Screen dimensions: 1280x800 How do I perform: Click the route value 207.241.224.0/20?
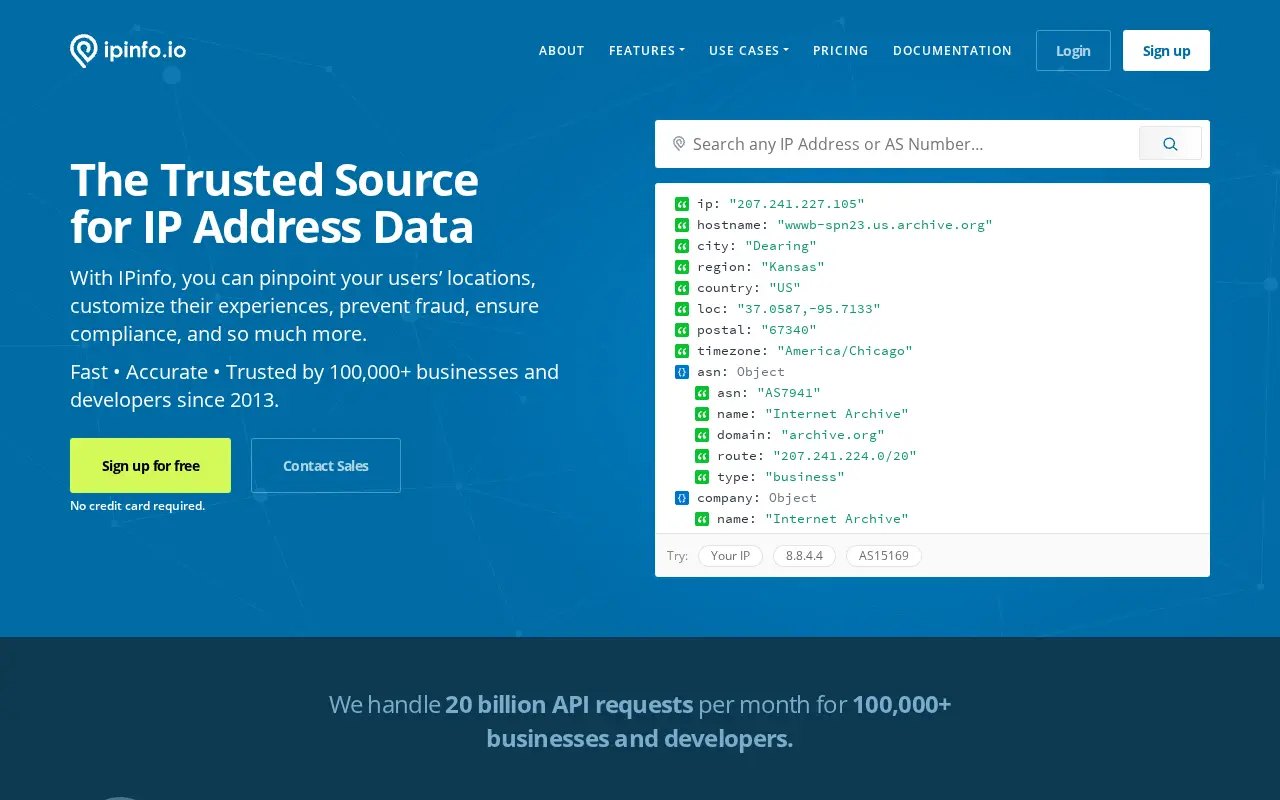click(x=845, y=456)
